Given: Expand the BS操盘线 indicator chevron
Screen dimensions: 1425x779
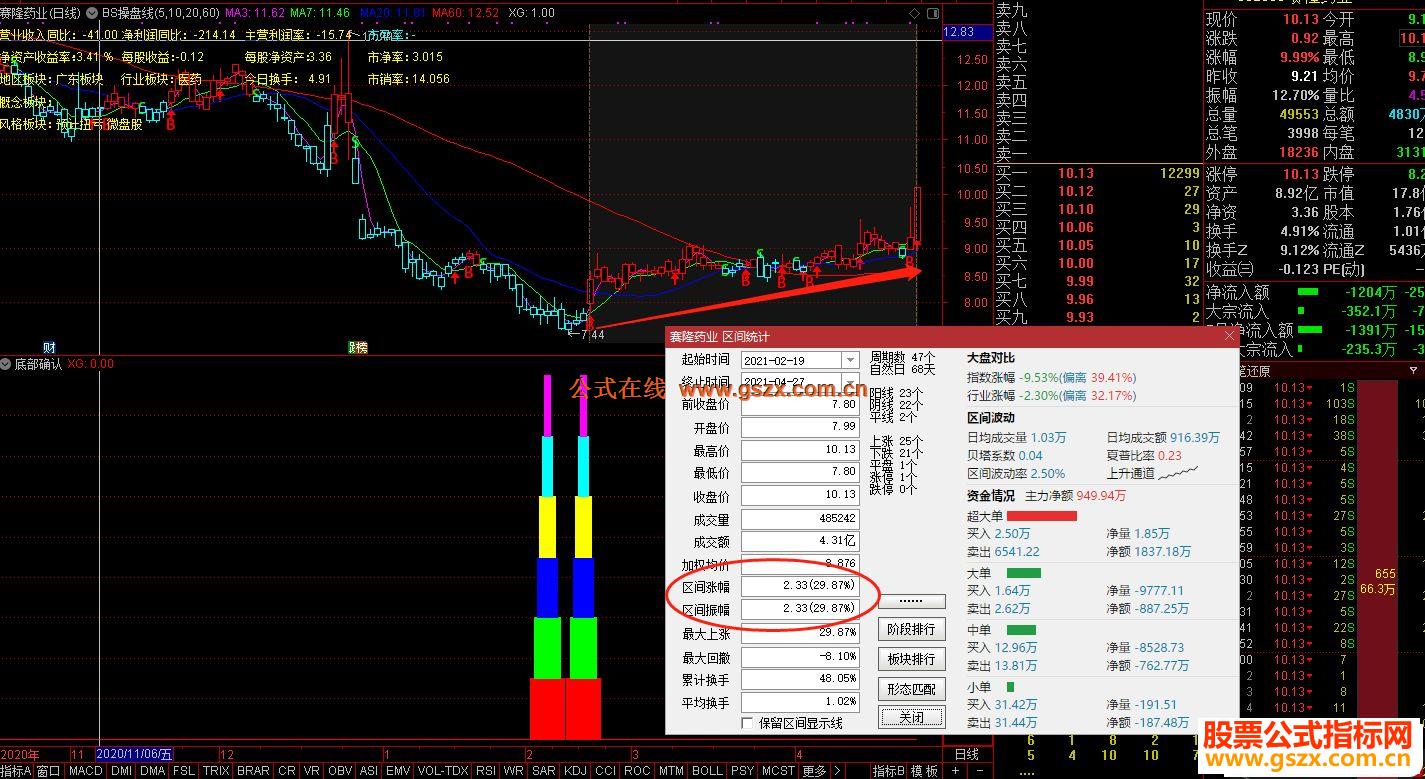Looking at the screenshot, I should (94, 13).
